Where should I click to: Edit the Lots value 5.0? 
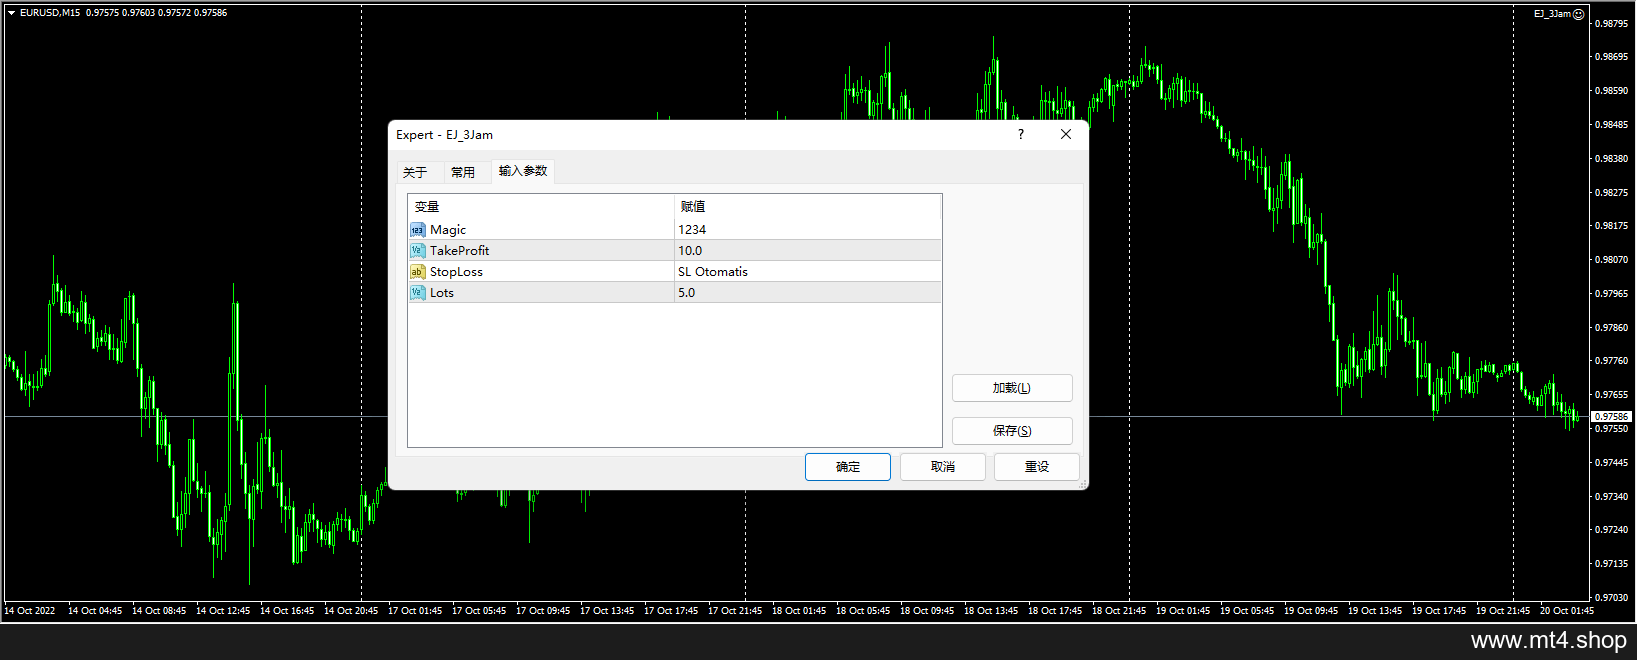point(808,293)
